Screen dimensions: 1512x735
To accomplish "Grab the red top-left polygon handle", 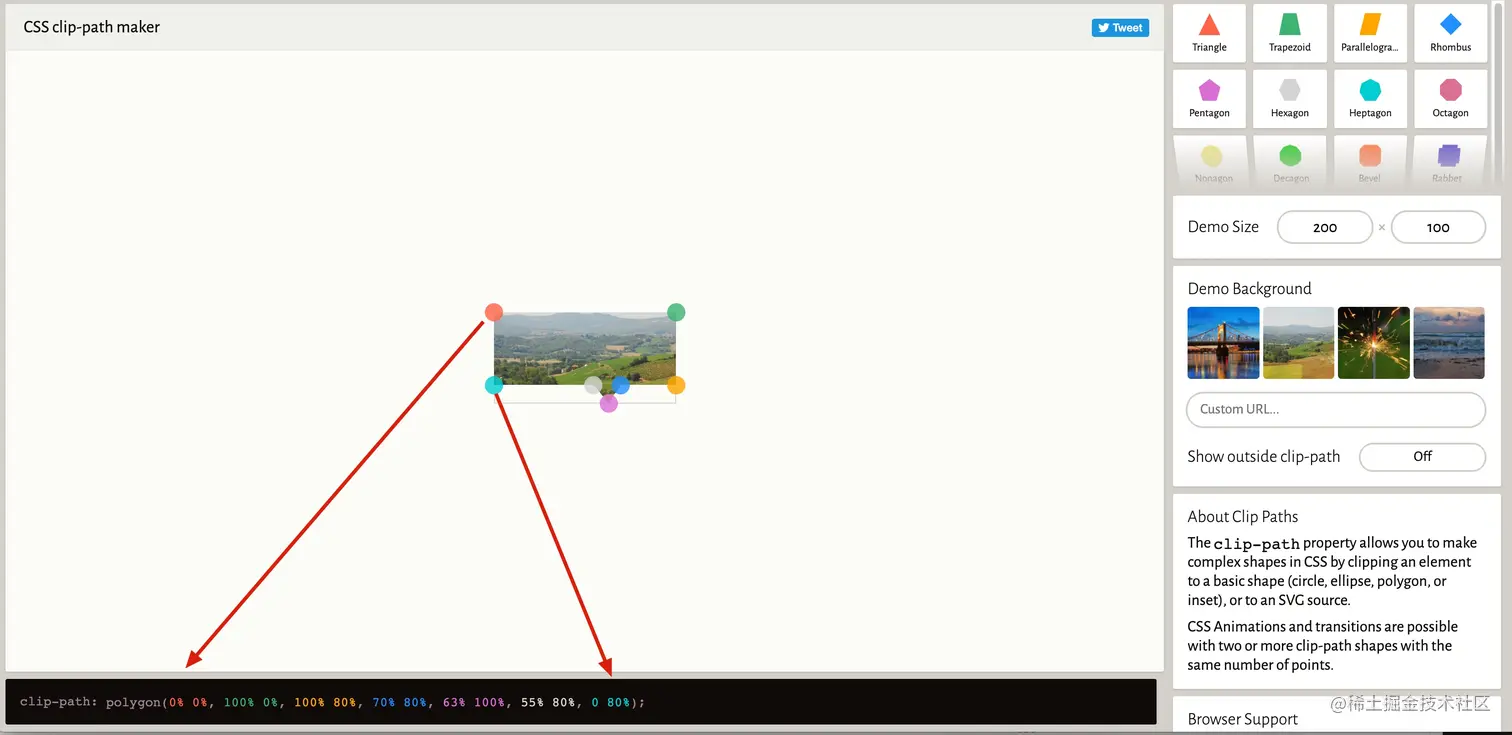I will [494, 312].
